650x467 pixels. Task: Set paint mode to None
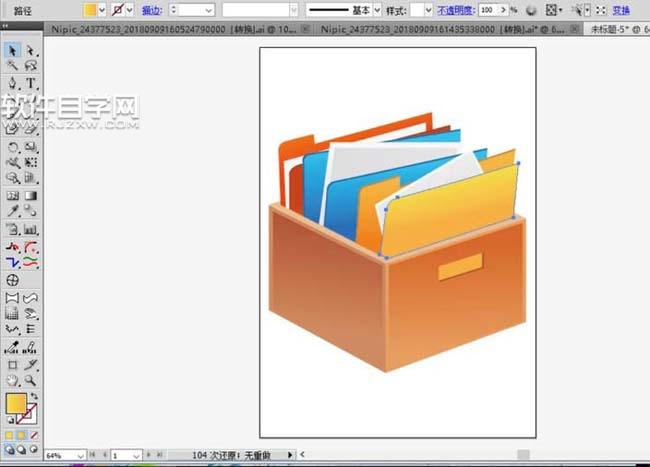click(x=34, y=436)
